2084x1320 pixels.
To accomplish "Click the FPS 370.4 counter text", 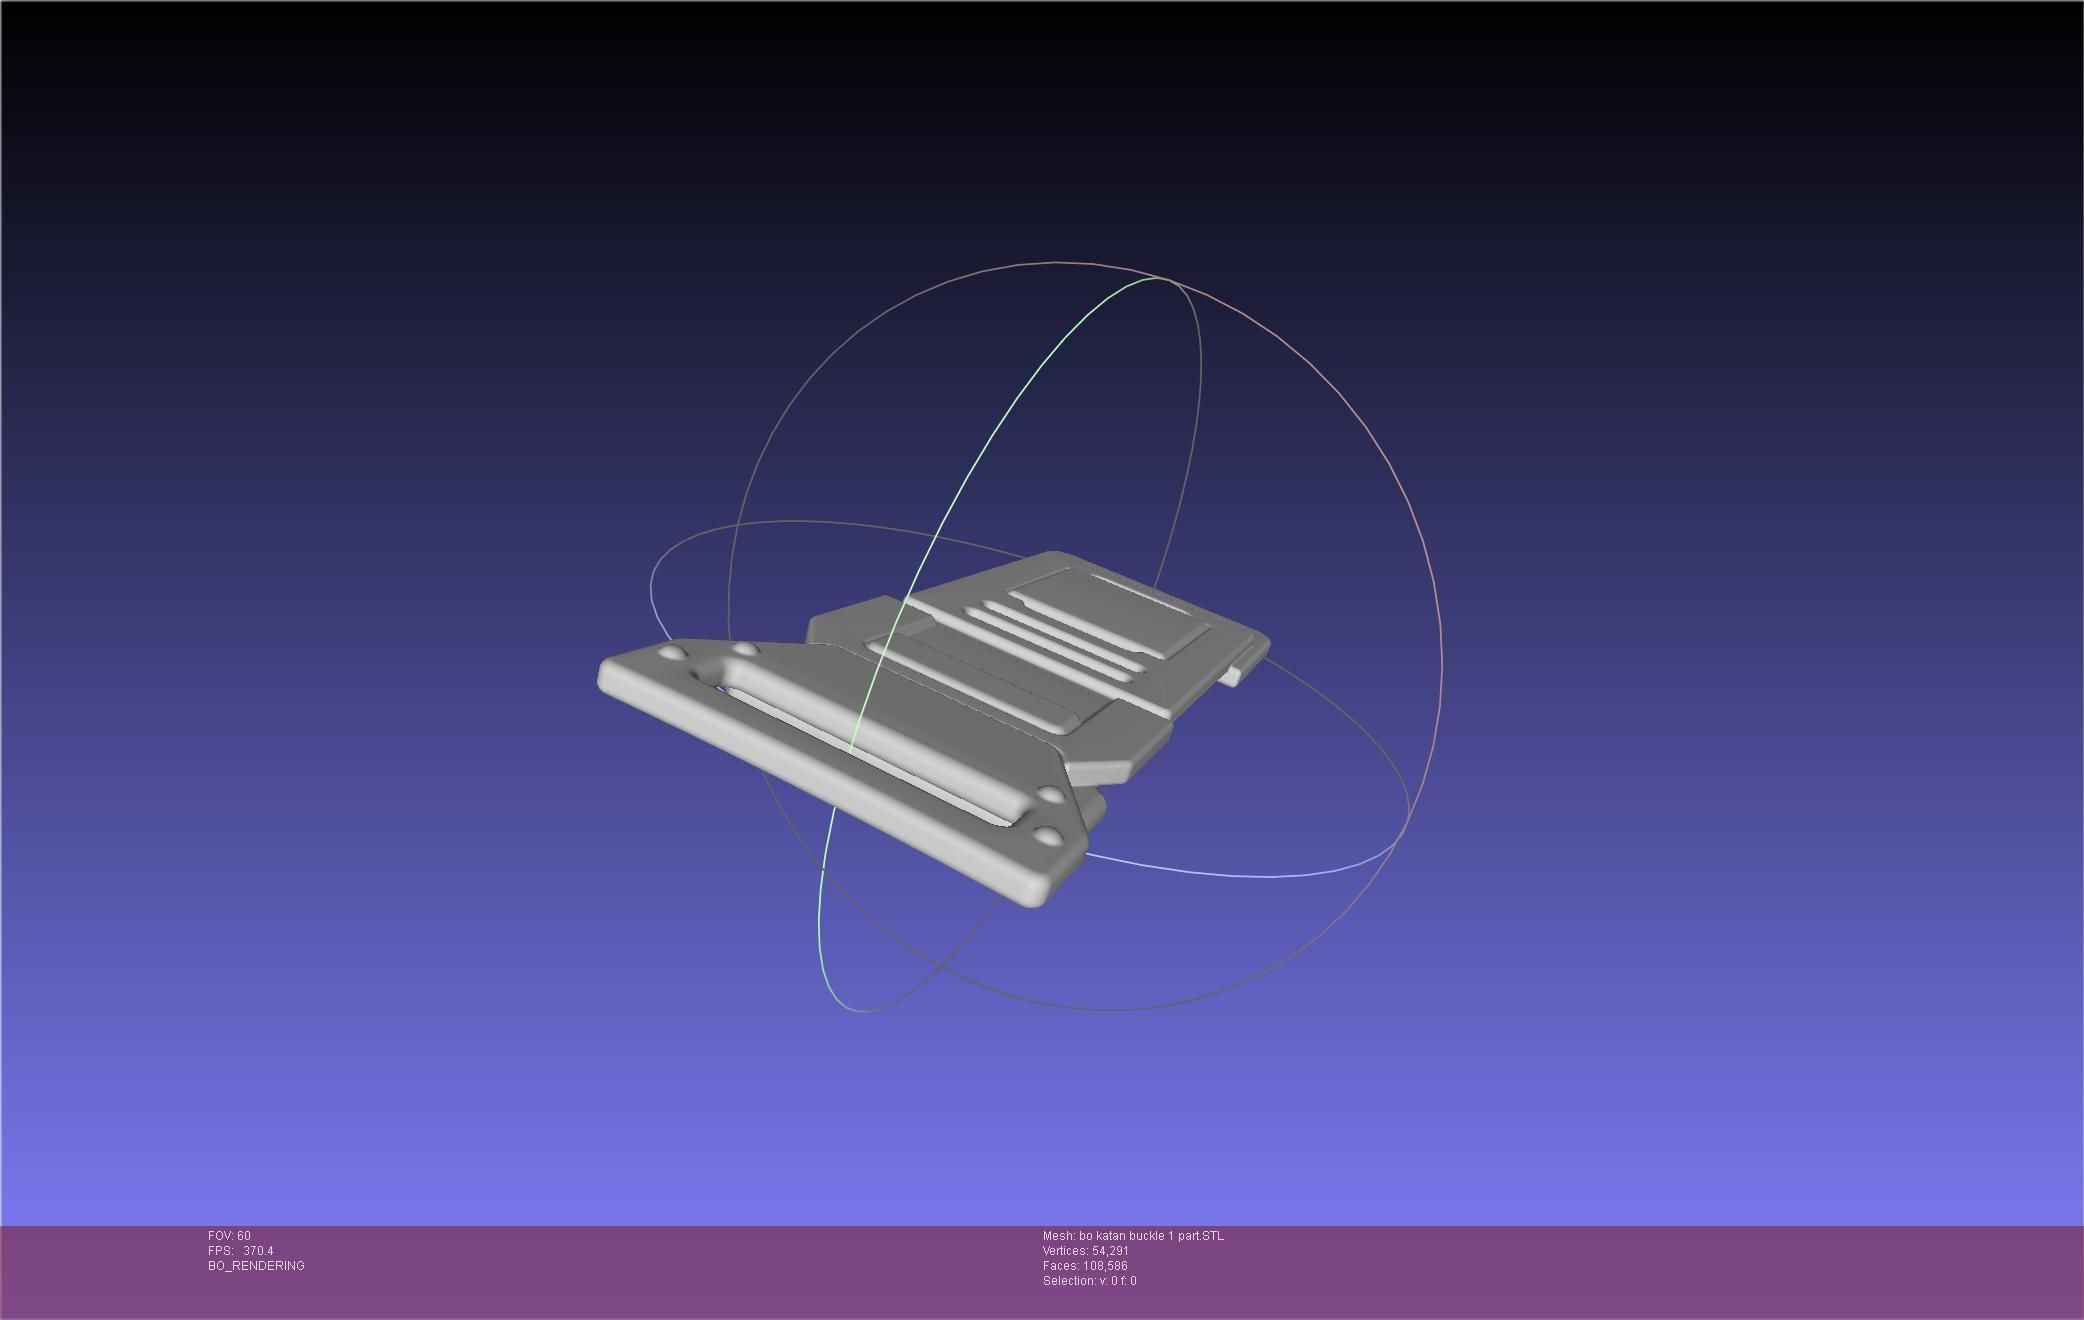I will coord(240,1251).
